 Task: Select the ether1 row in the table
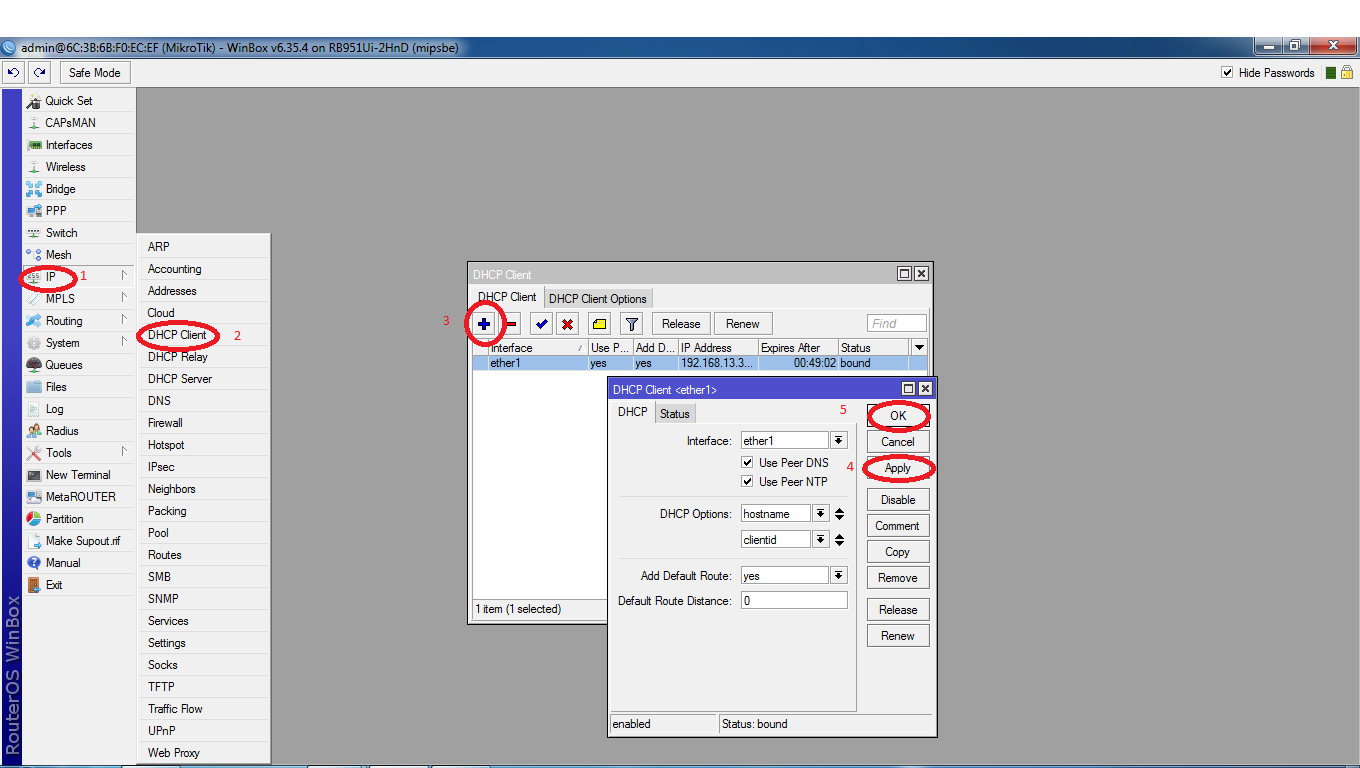(700, 363)
